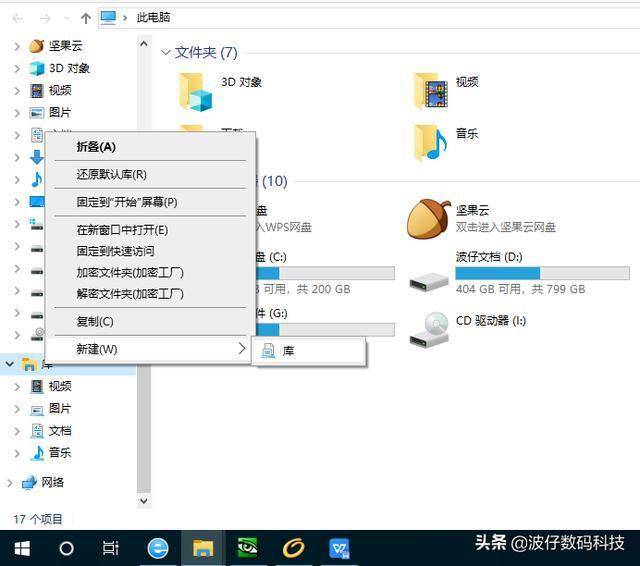Select 音乐 library under 库
The height and width of the screenshot is (566, 640).
[60, 452]
